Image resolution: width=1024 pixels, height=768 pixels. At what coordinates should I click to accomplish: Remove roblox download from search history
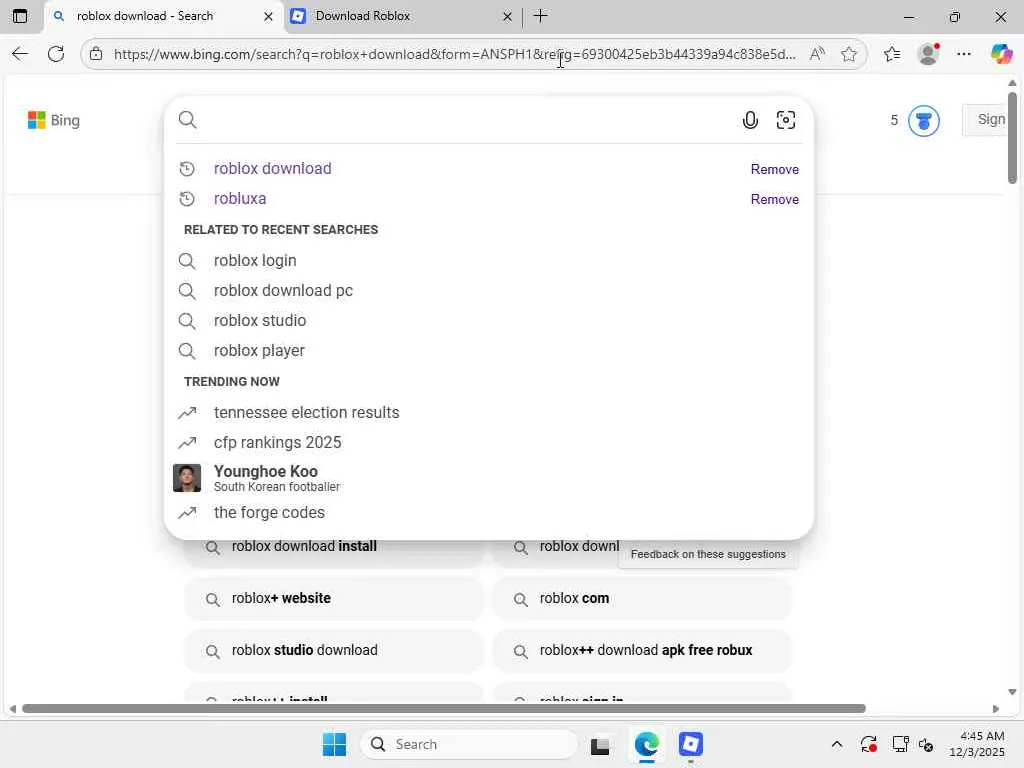774,169
